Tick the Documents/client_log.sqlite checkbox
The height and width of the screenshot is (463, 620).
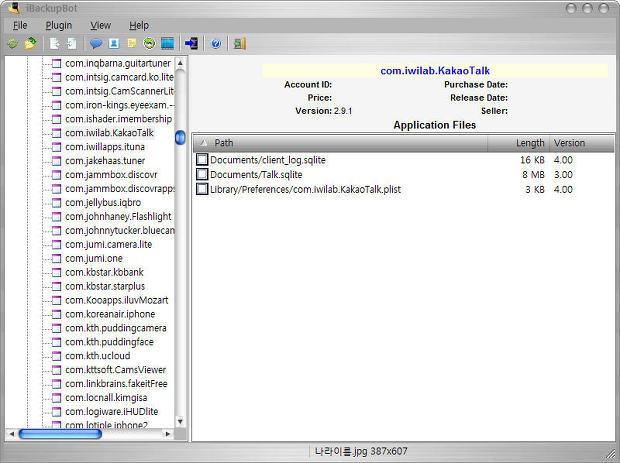coord(202,160)
